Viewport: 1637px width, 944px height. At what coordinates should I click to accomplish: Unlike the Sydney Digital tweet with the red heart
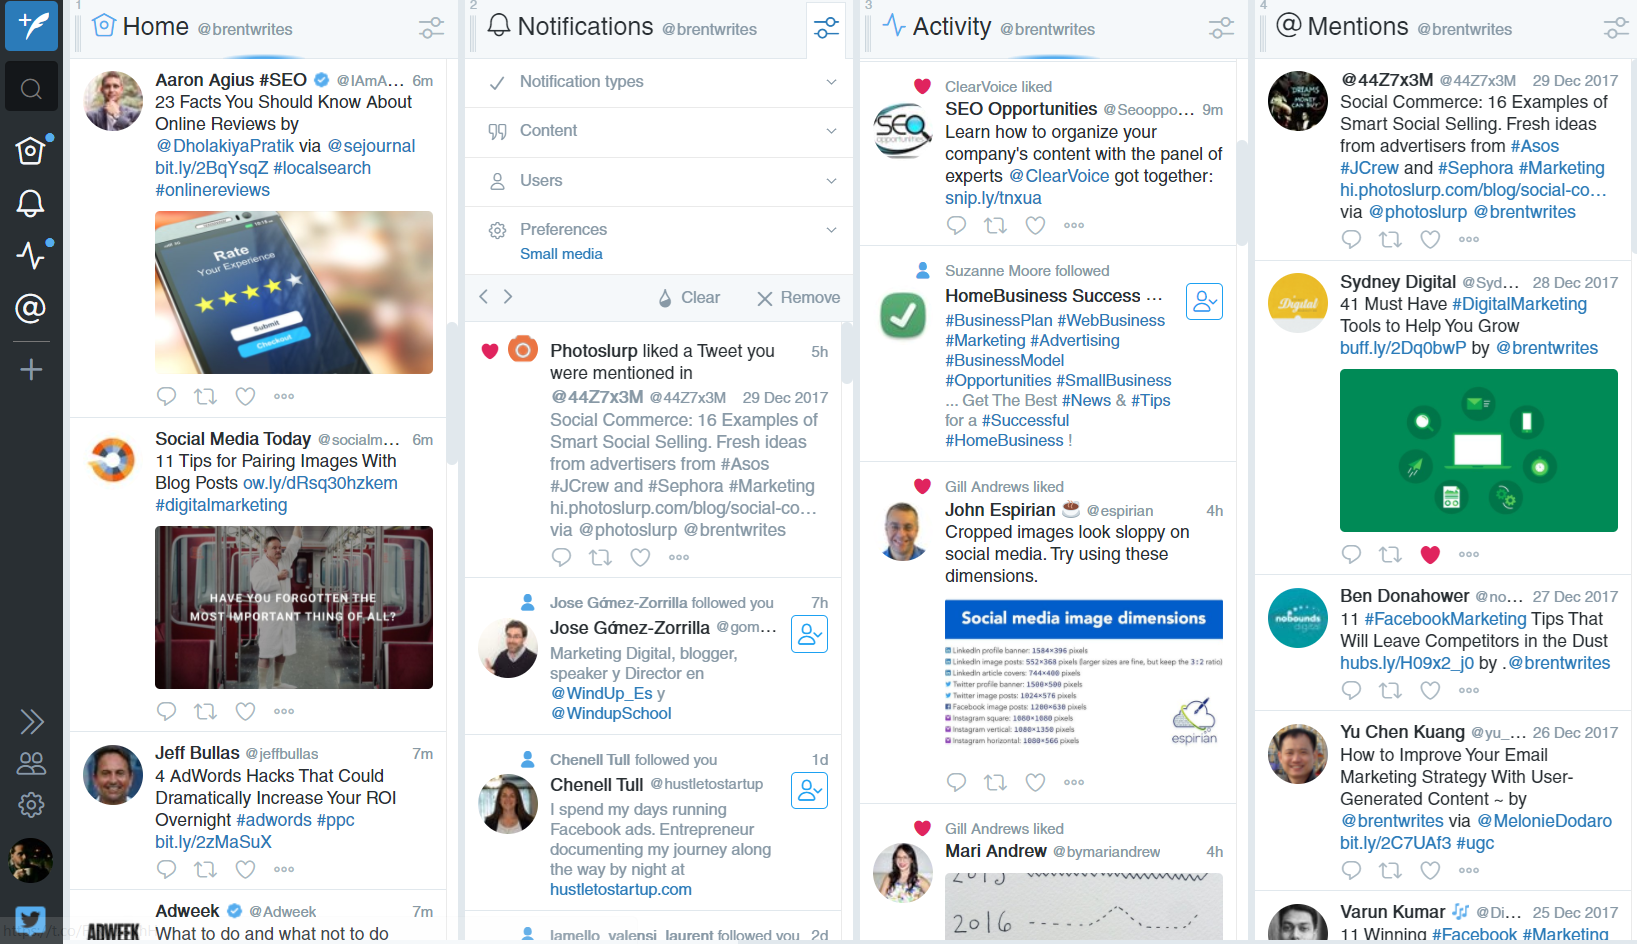(x=1430, y=554)
